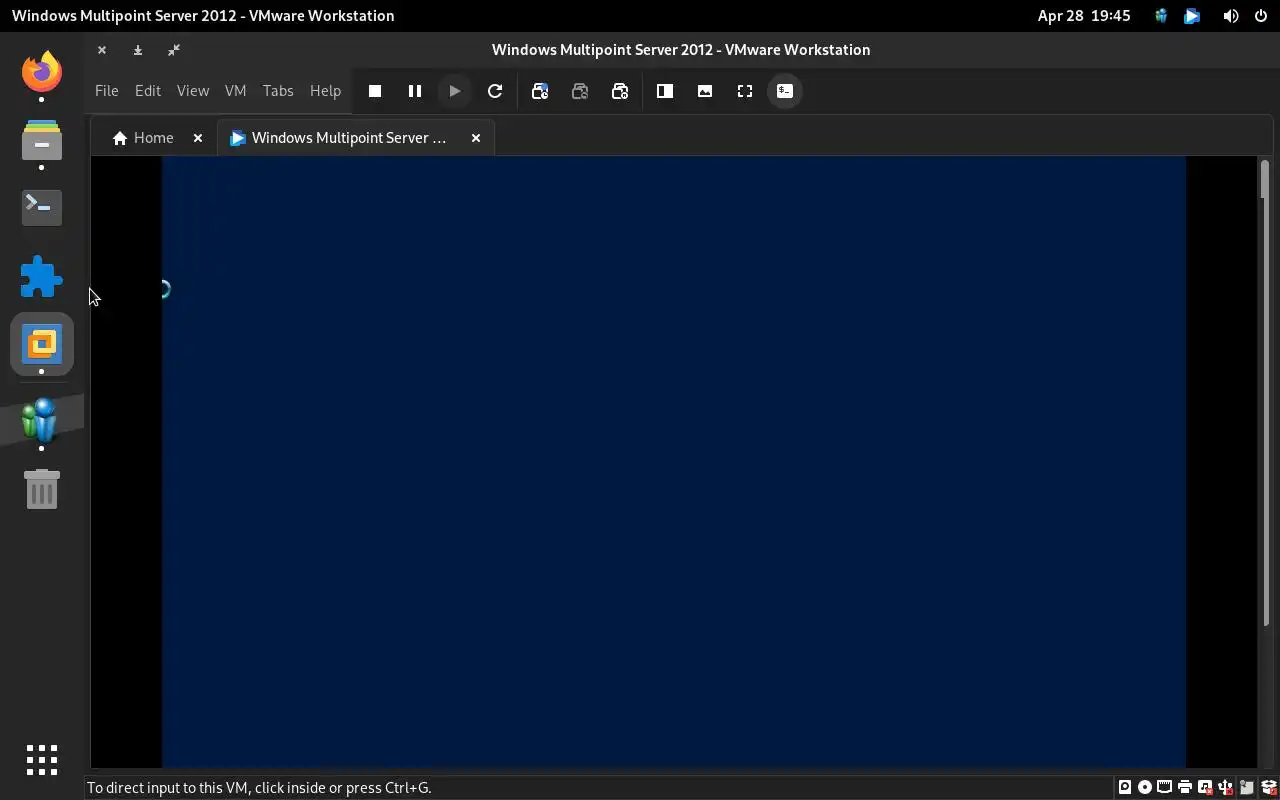Image resolution: width=1280 pixels, height=800 pixels.
Task: Click the printer device status icon
Action: 1185,787
